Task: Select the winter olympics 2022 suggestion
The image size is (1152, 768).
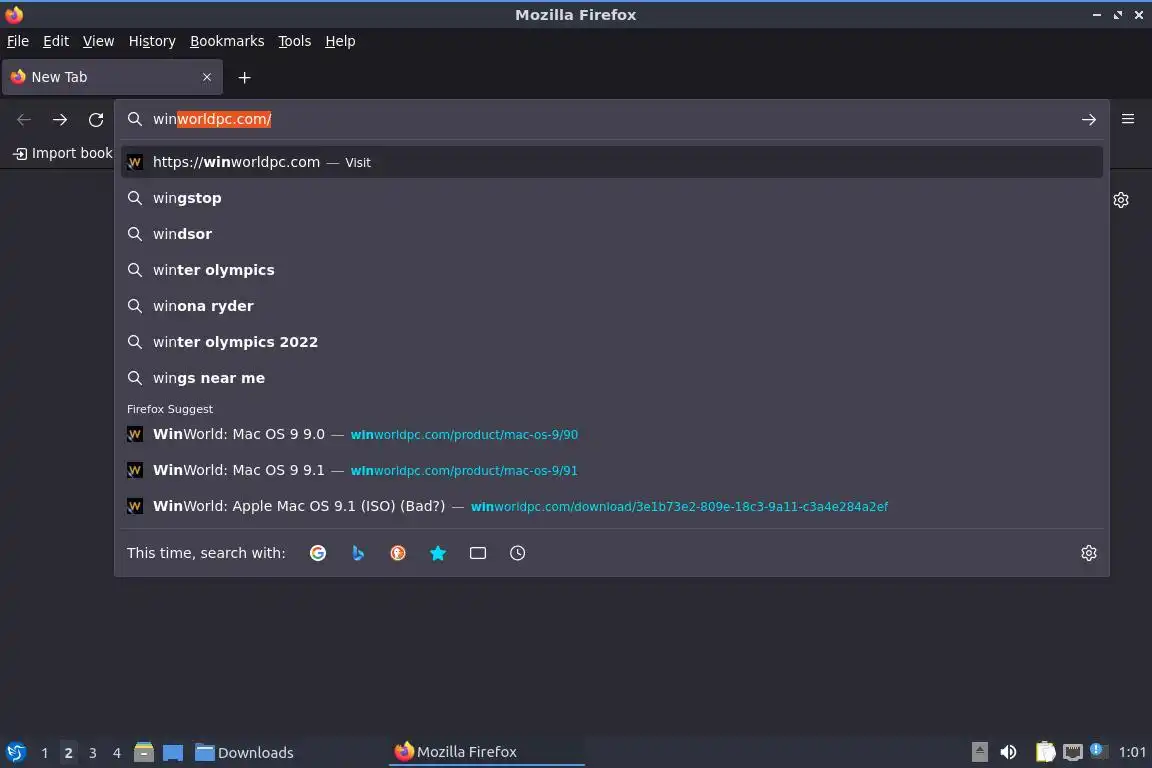Action: (612, 342)
